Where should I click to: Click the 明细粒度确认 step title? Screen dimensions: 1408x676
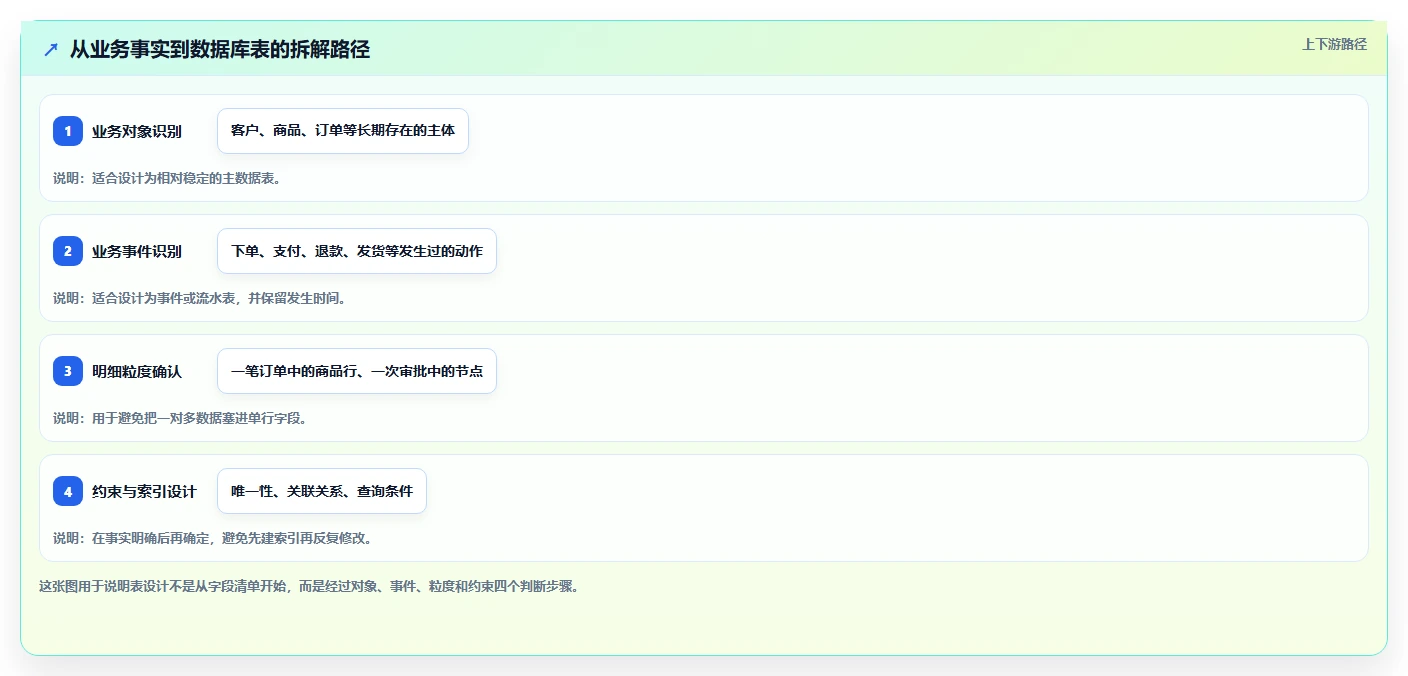(x=137, y=371)
